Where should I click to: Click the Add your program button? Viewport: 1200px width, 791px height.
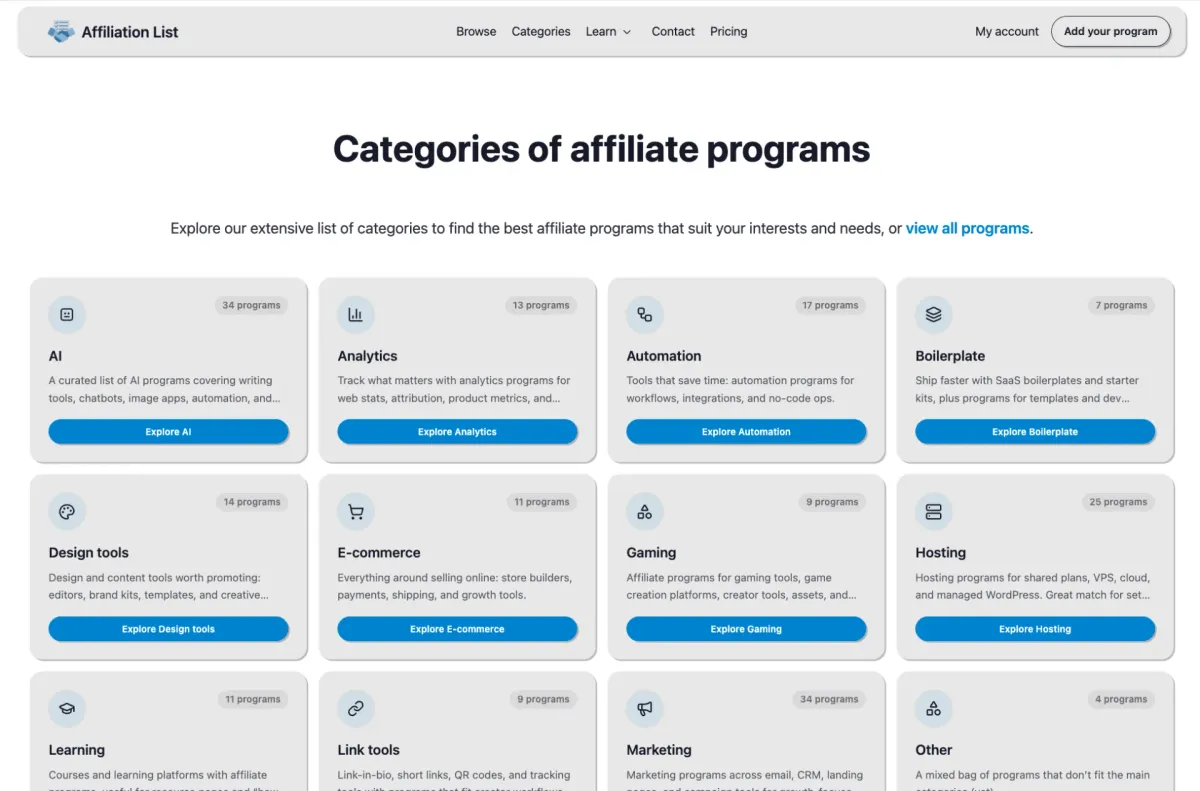(1111, 31)
